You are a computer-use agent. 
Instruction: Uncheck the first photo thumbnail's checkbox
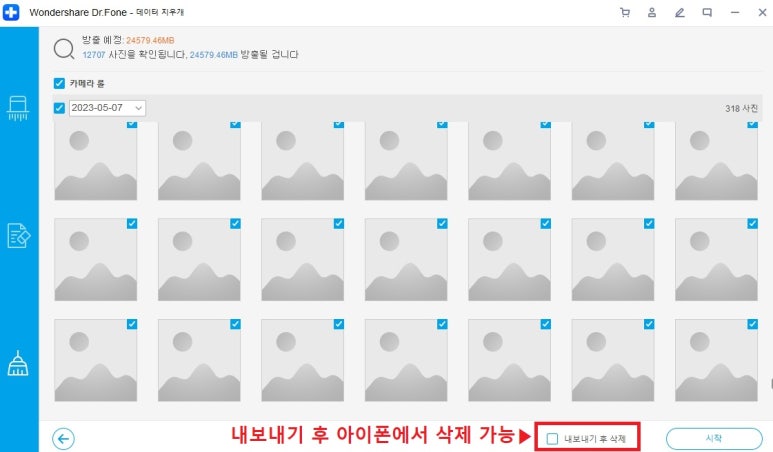tap(132, 124)
